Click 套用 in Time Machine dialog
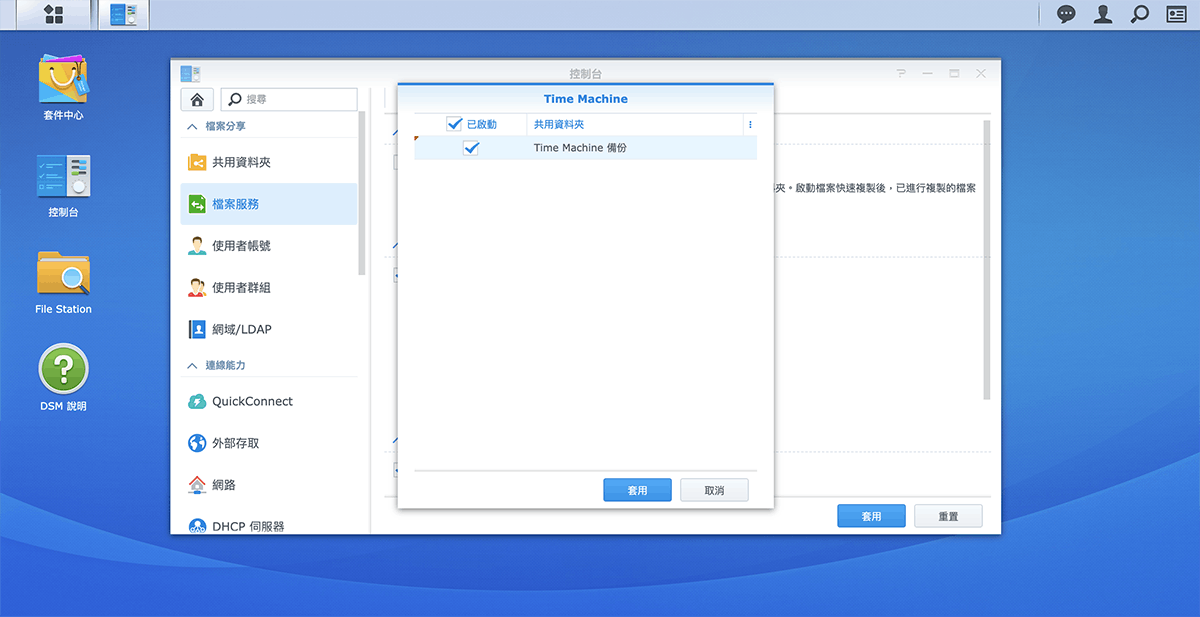Image resolution: width=1200 pixels, height=617 pixels. 637,490
